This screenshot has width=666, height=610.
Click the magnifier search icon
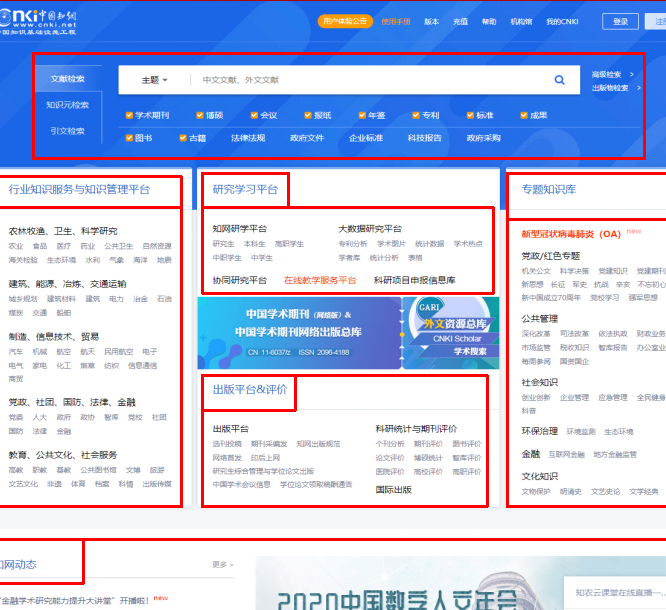[559, 80]
